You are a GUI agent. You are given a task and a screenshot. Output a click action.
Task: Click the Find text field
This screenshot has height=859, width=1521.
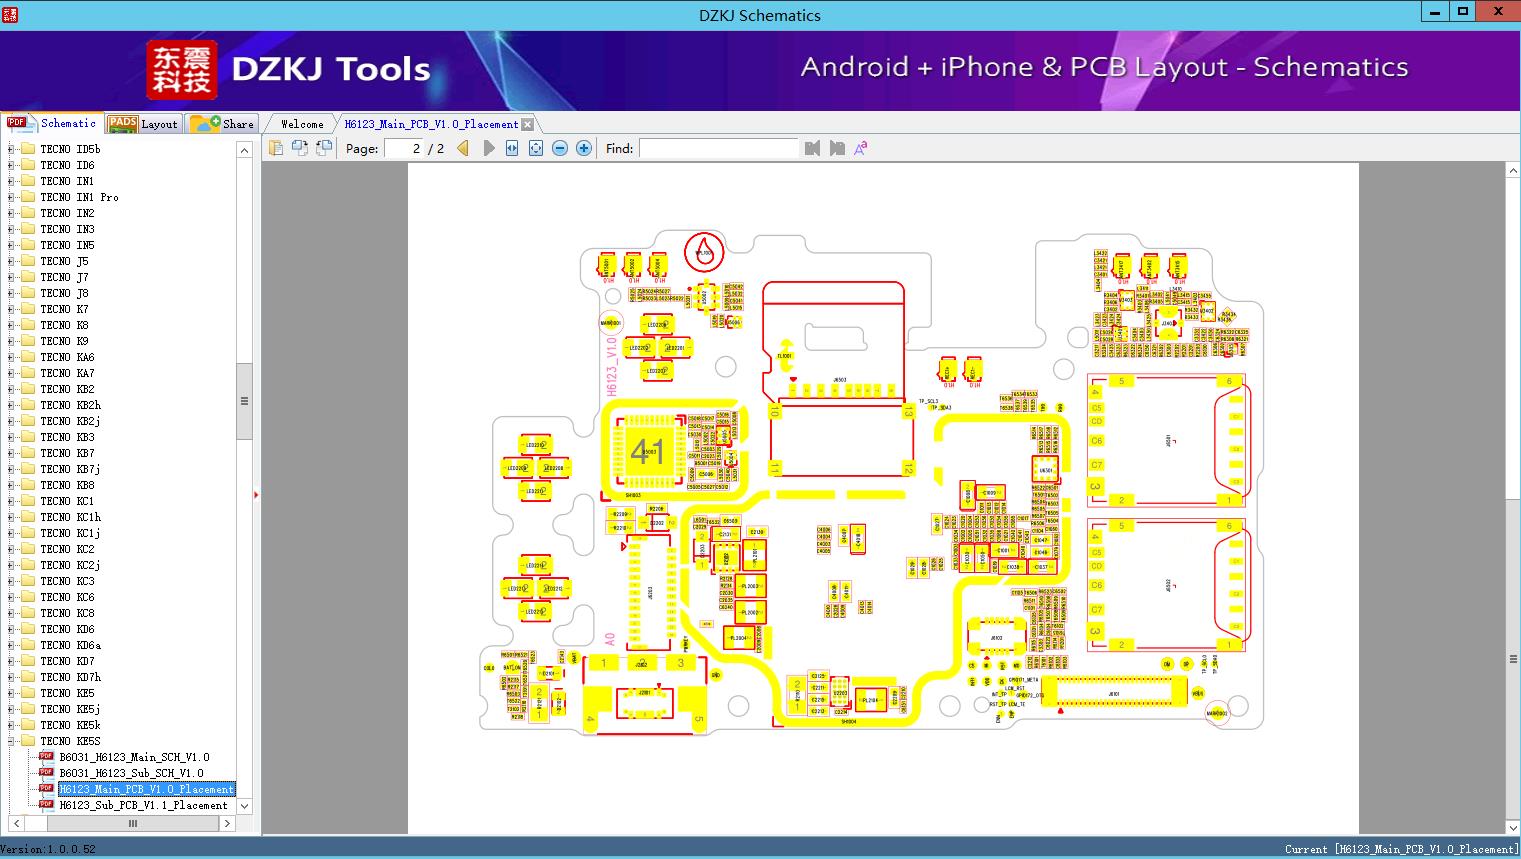click(x=719, y=148)
